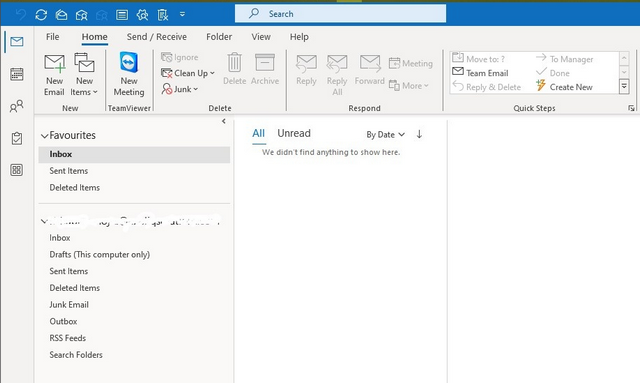Viewport: 640px width, 383px height.
Task: Filter message list to Unread
Action: click(x=294, y=134)
